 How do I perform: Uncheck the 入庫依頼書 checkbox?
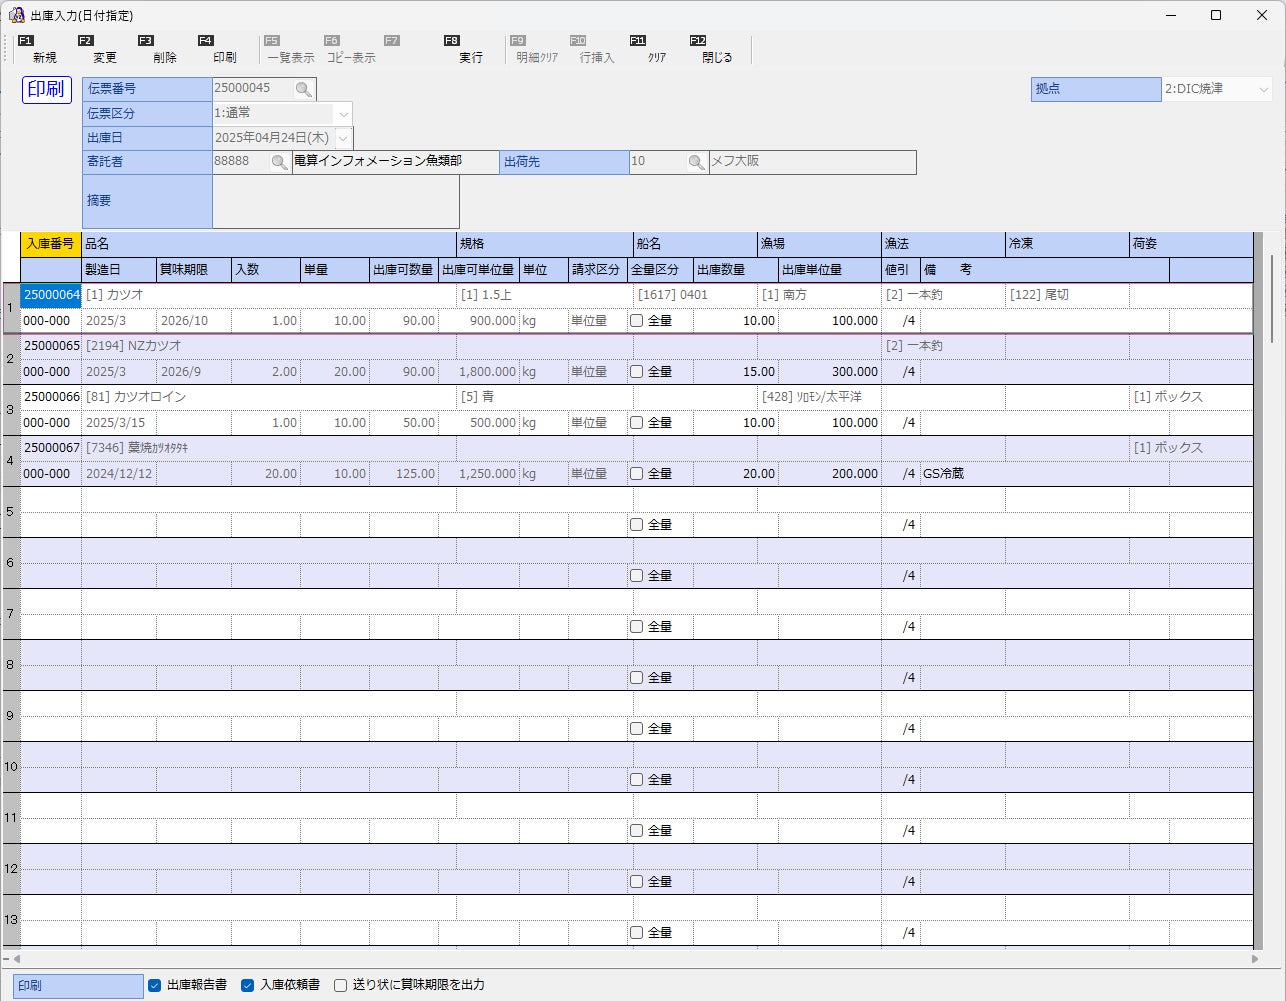247,985
